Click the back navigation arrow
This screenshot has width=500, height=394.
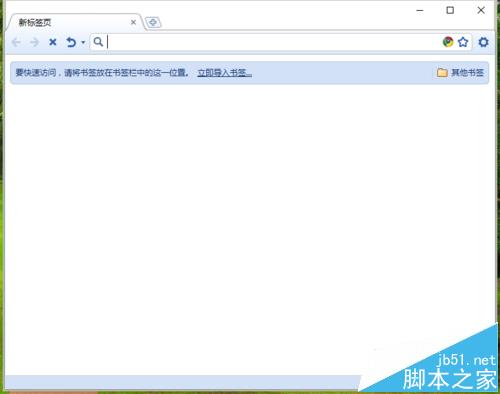click(x=16, y=42)
